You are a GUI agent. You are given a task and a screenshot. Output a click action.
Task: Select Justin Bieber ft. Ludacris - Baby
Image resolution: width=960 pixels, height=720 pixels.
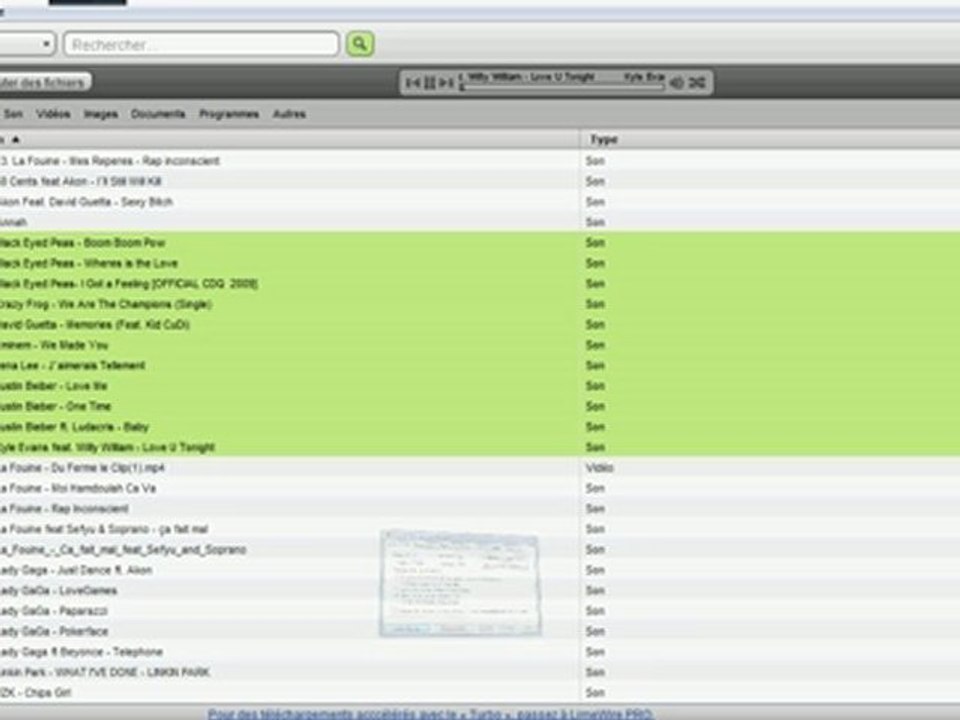tap(480, 427)
